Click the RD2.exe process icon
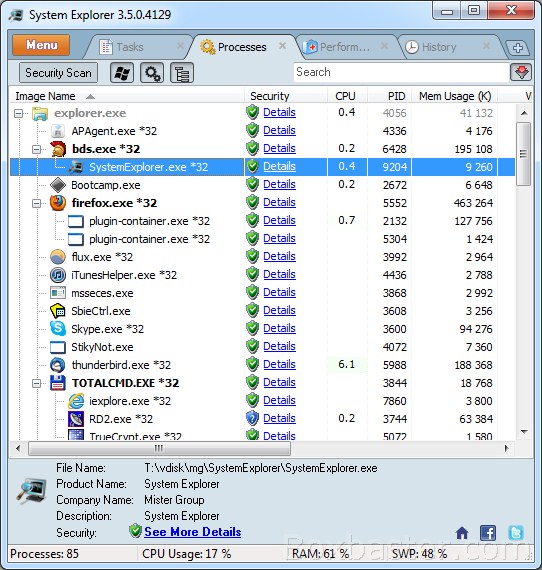This screenshot has height=570, width=542. pyautogui.click(x=76, y=419)
